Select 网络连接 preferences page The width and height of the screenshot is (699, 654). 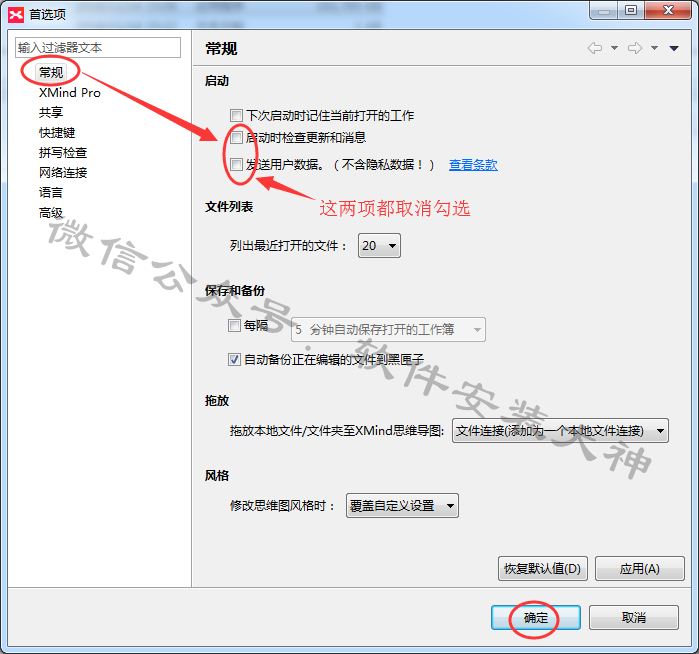(63, 173)
